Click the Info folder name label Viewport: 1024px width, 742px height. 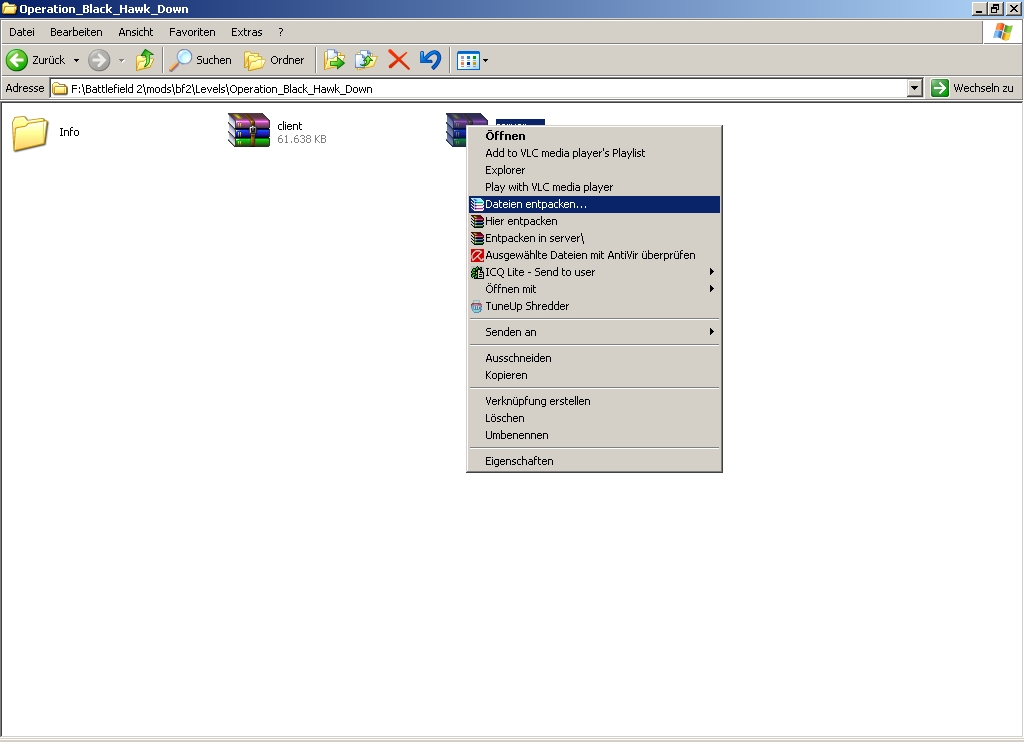pos(69,132)
